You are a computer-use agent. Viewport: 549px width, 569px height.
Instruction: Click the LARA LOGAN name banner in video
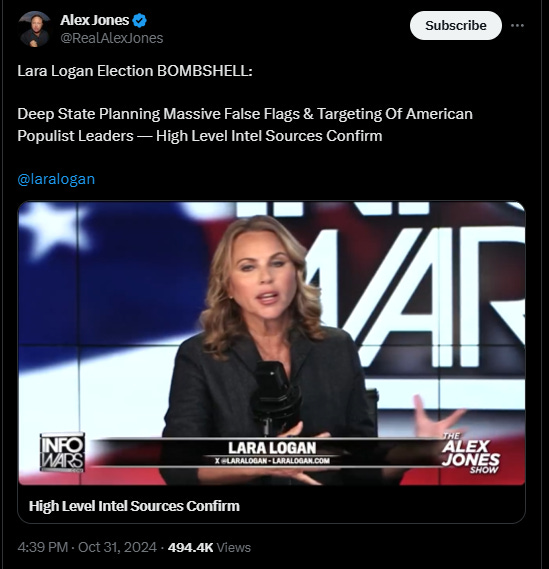(272, 448)
